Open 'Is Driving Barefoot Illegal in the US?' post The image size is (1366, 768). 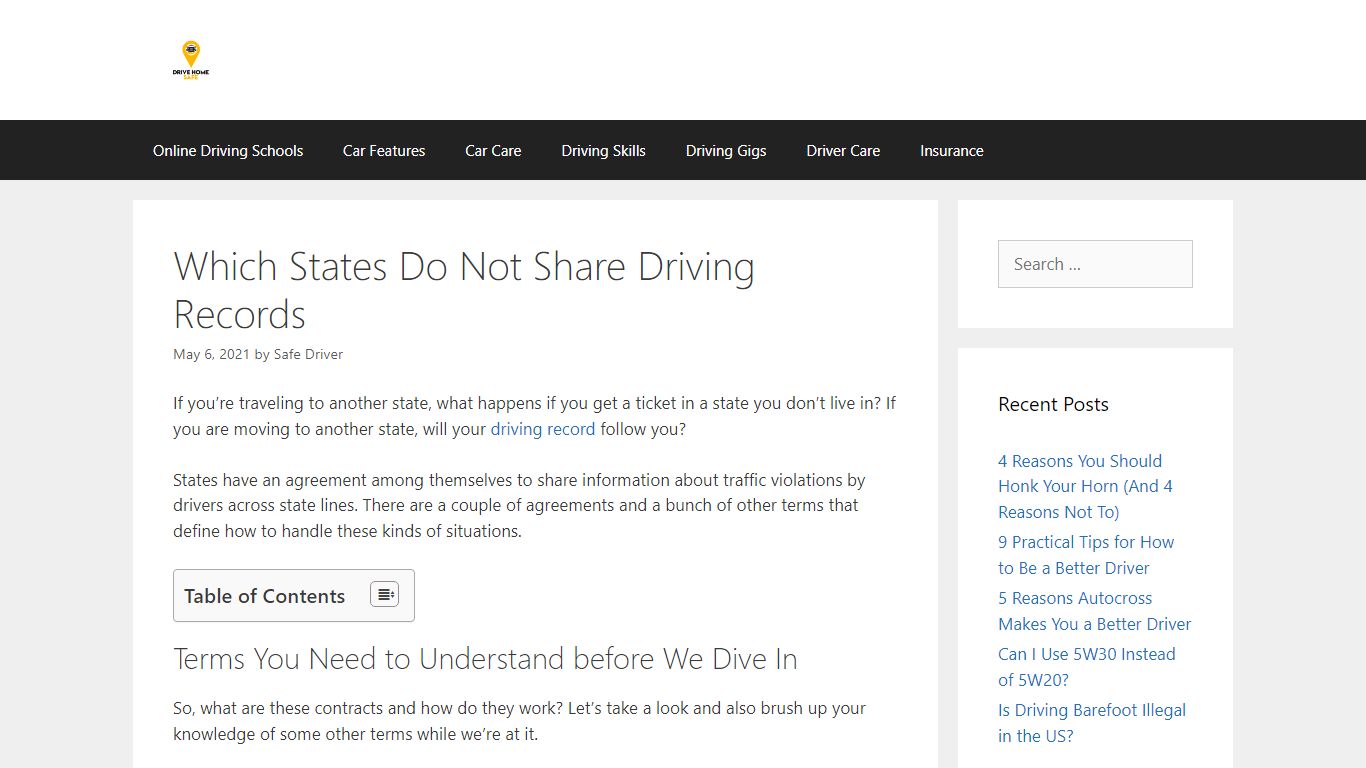1092,723
